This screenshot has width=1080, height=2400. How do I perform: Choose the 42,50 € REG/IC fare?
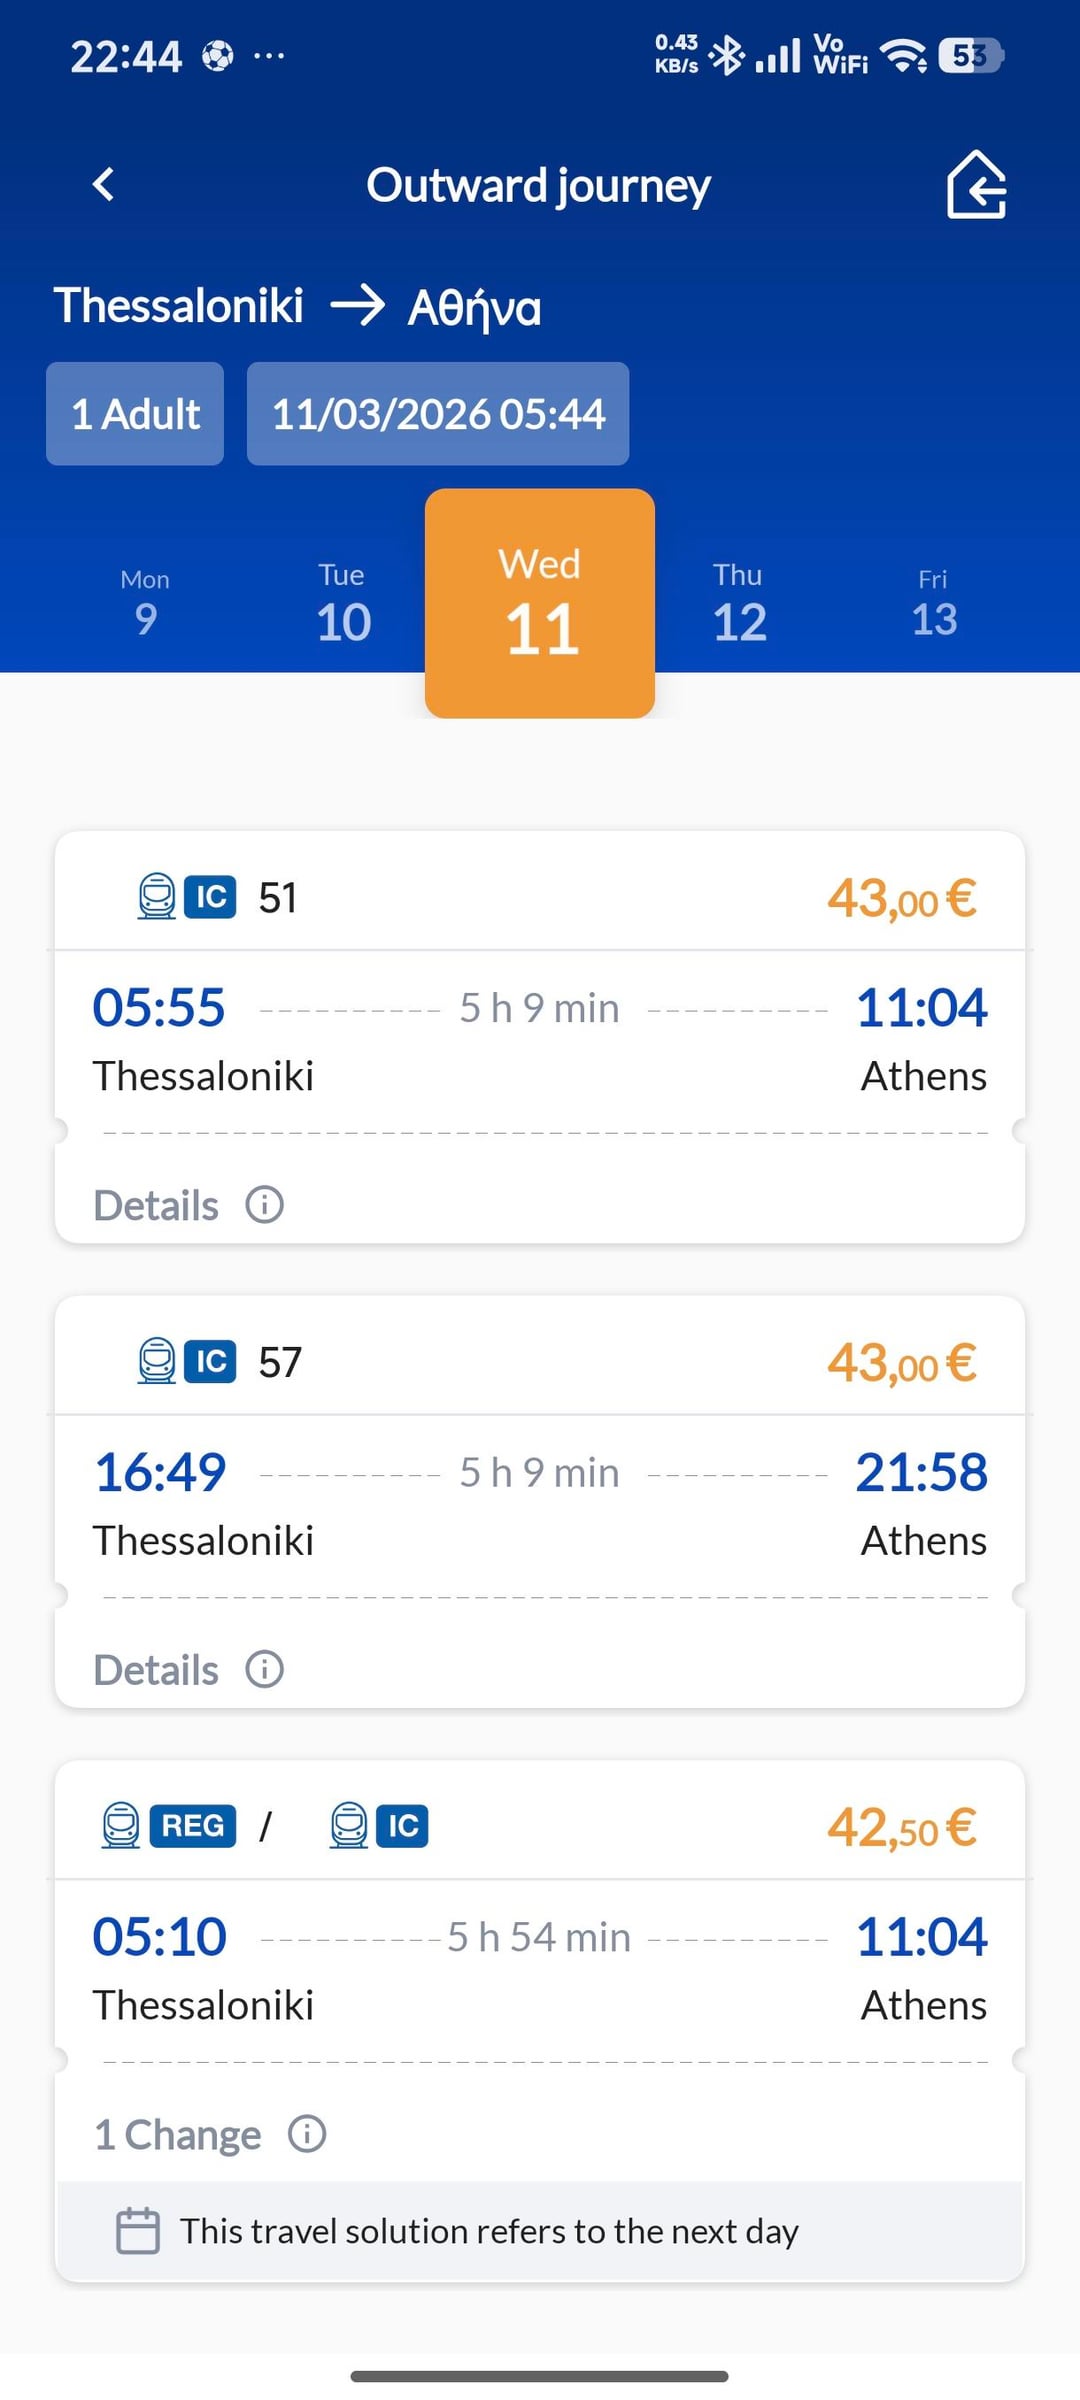tap(901, 1827)
